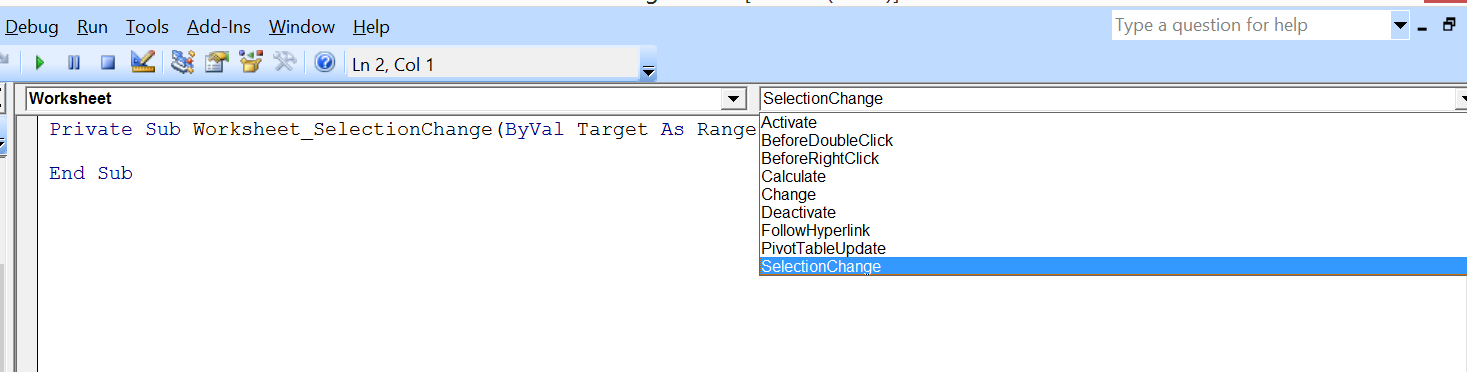
Task: Pick the Change event from the list
Action: [x=1113, y=194]
